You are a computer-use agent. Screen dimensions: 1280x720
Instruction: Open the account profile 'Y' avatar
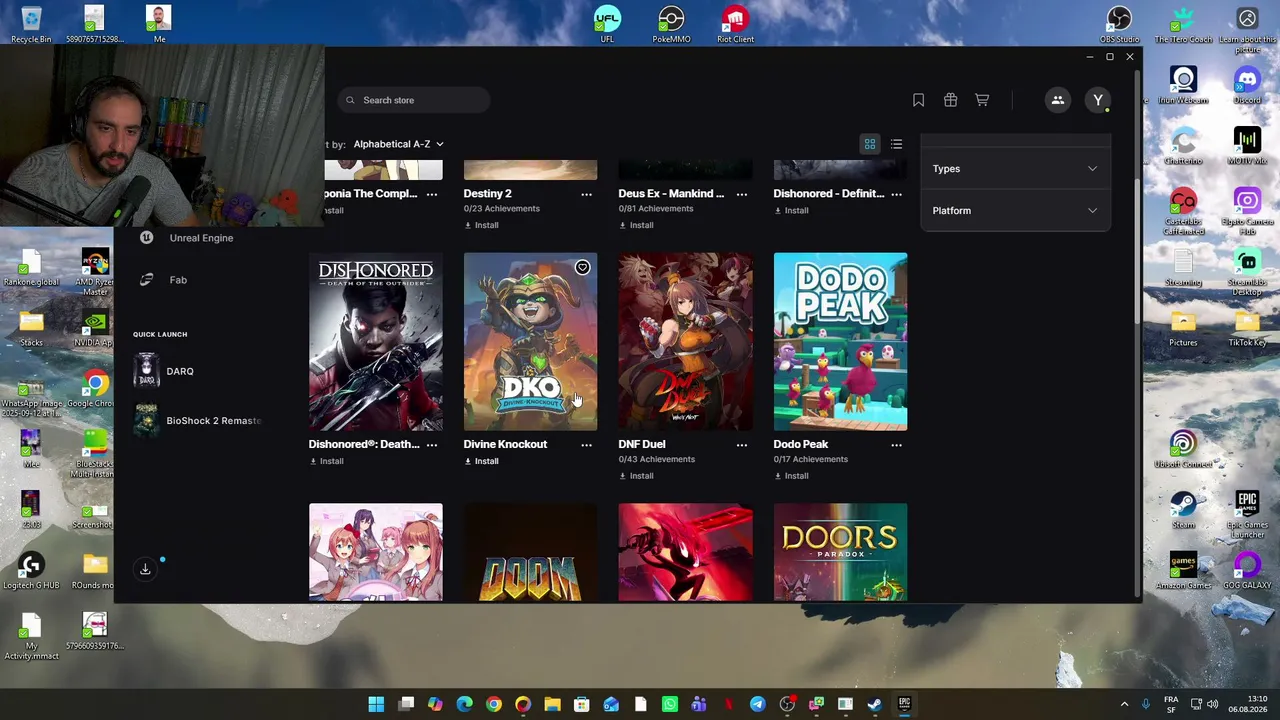(x=1098, y=100)
